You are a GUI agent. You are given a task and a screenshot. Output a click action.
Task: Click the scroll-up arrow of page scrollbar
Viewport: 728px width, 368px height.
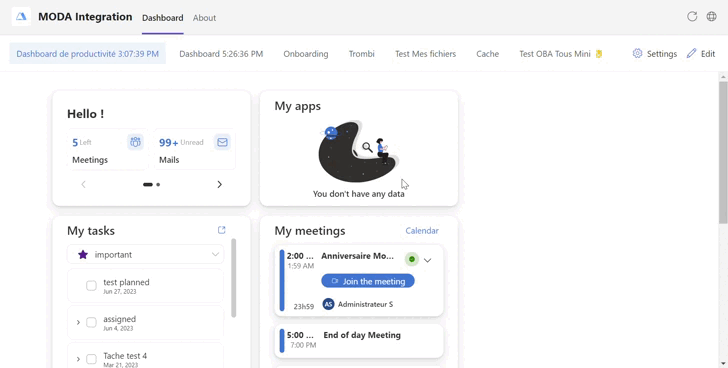(x=723, y=77)
